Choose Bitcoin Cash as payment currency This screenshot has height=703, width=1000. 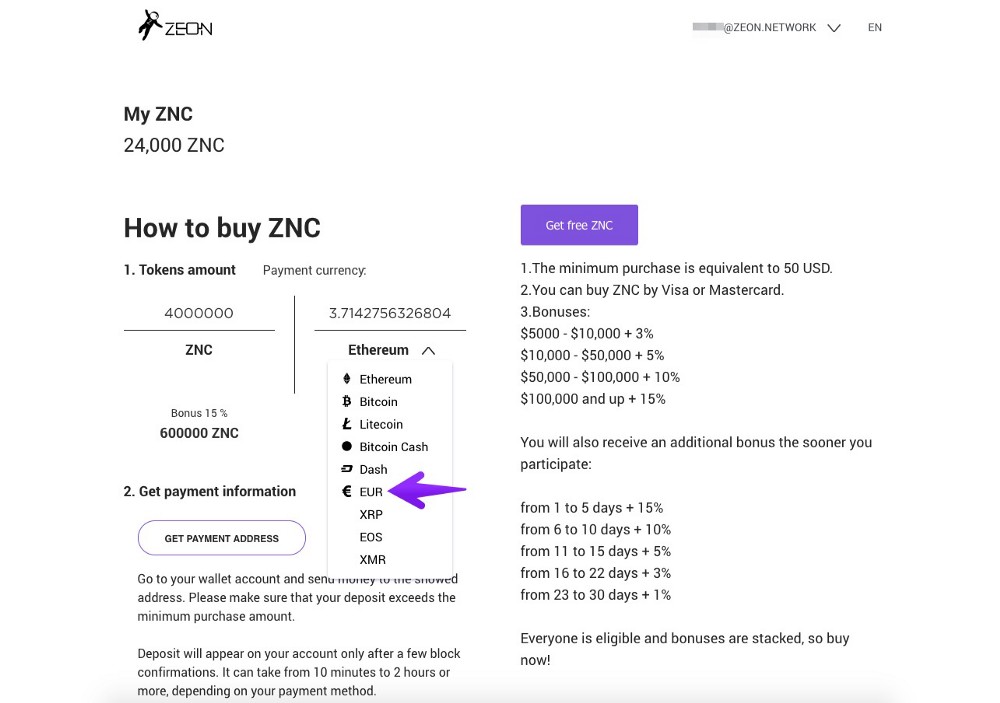393,447
